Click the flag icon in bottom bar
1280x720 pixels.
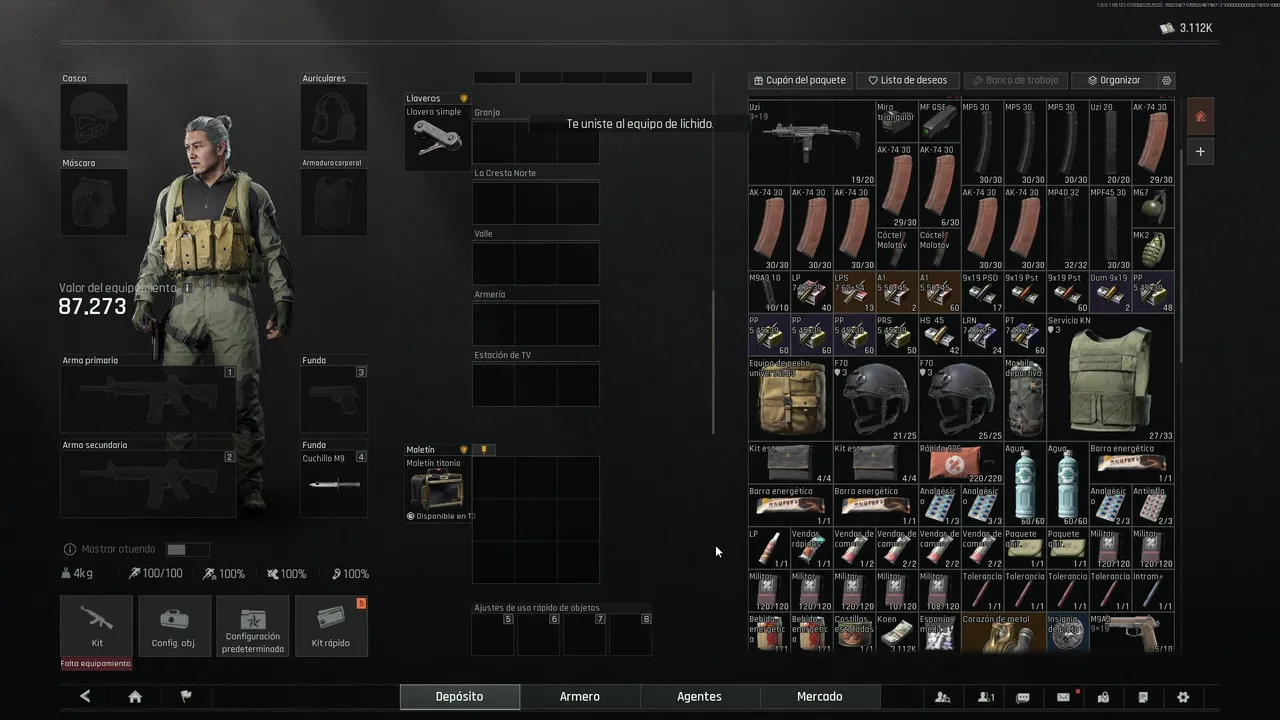click(186, 697)
